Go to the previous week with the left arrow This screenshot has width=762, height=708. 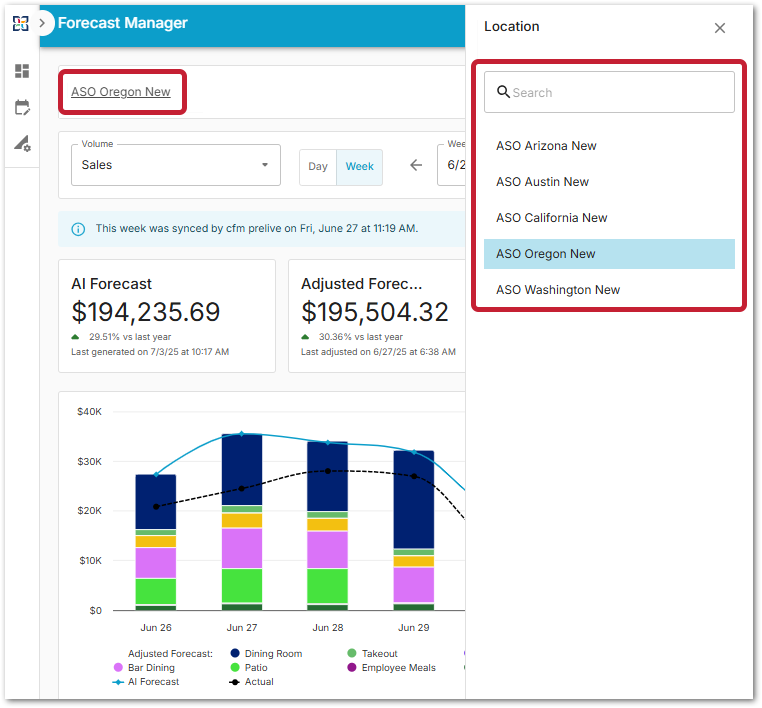pos(416,166)
